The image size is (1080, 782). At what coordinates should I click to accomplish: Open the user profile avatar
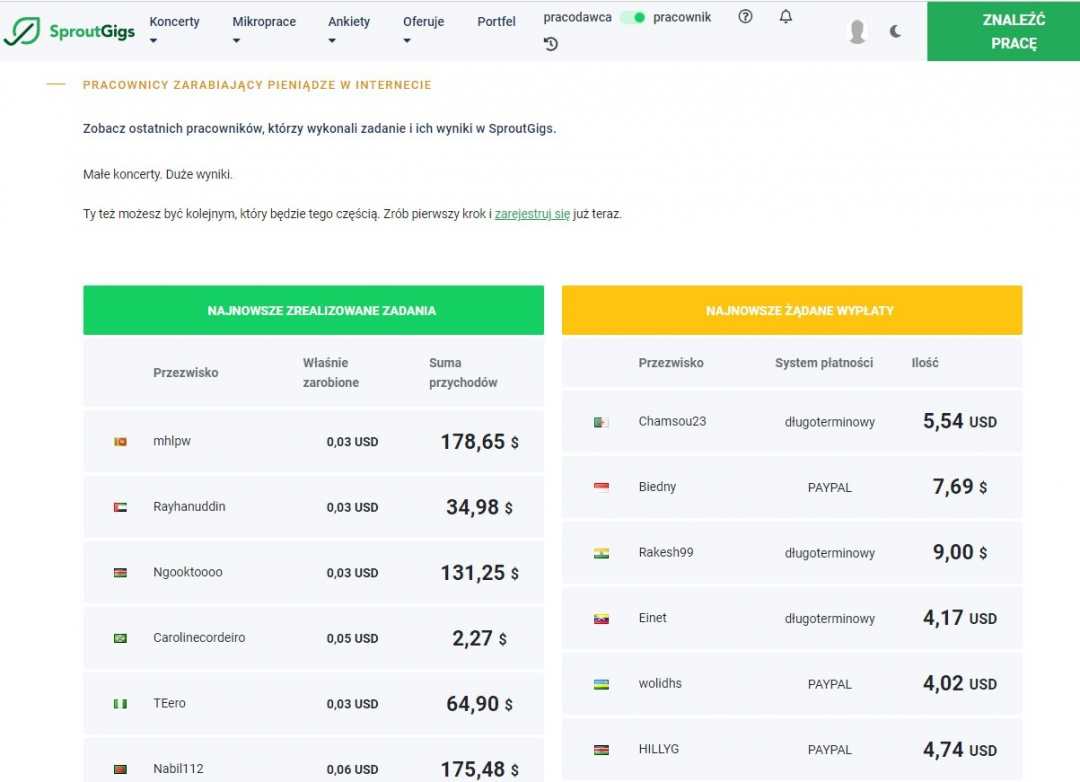(x=857, y=32)
